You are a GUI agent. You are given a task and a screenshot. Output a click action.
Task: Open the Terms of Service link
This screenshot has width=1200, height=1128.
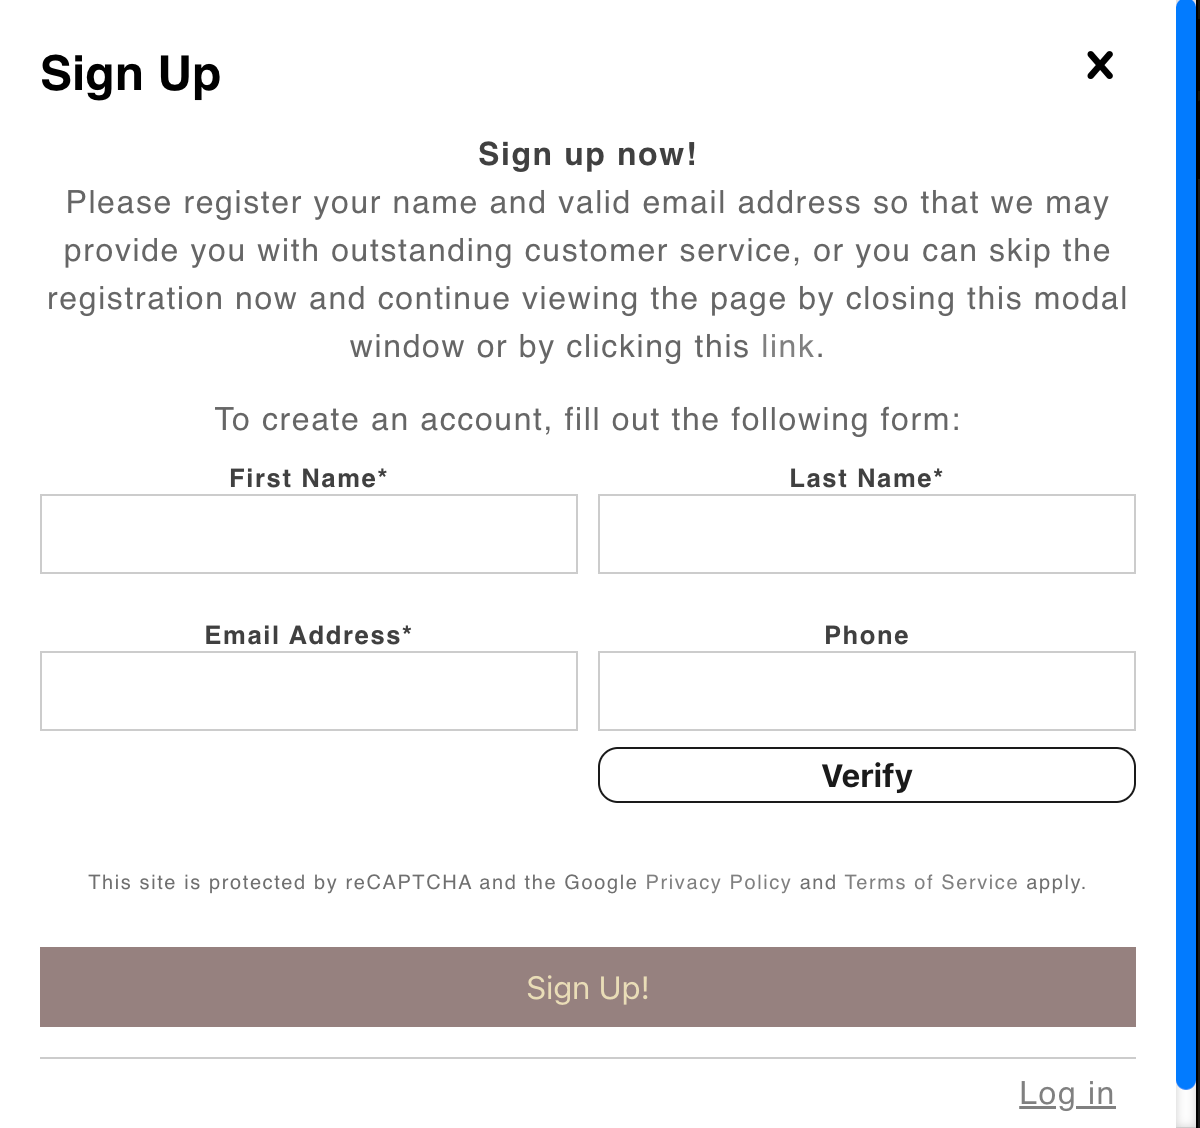[x=931, y=882]
